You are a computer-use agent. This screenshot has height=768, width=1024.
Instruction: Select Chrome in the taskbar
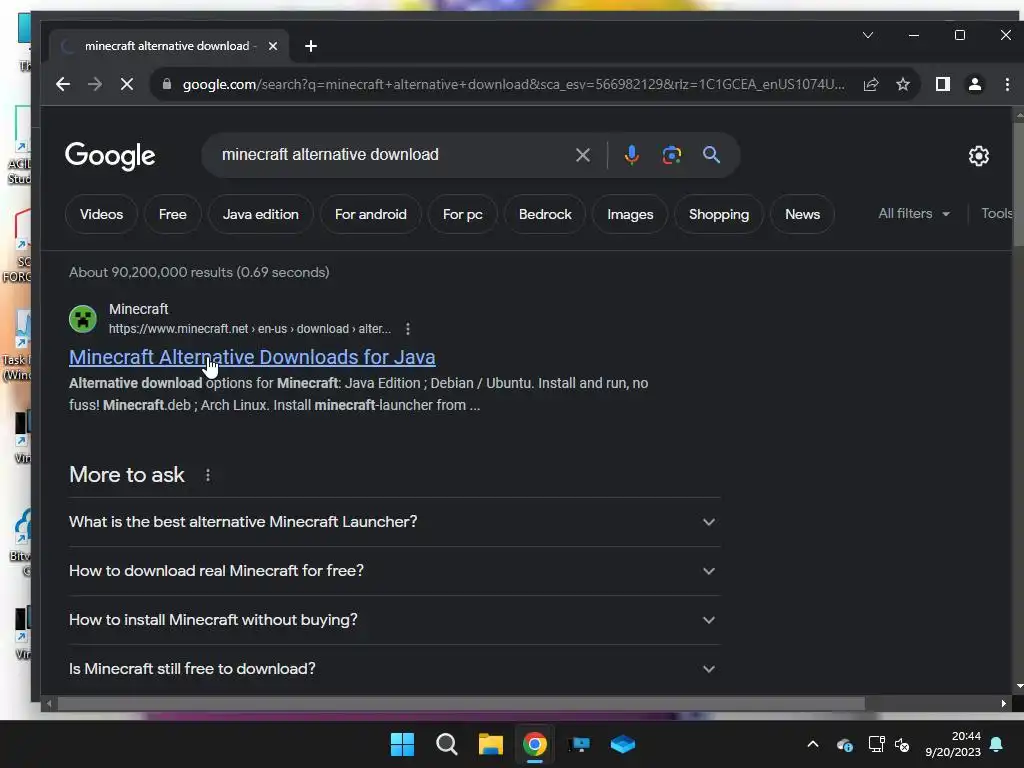point(535,744)
